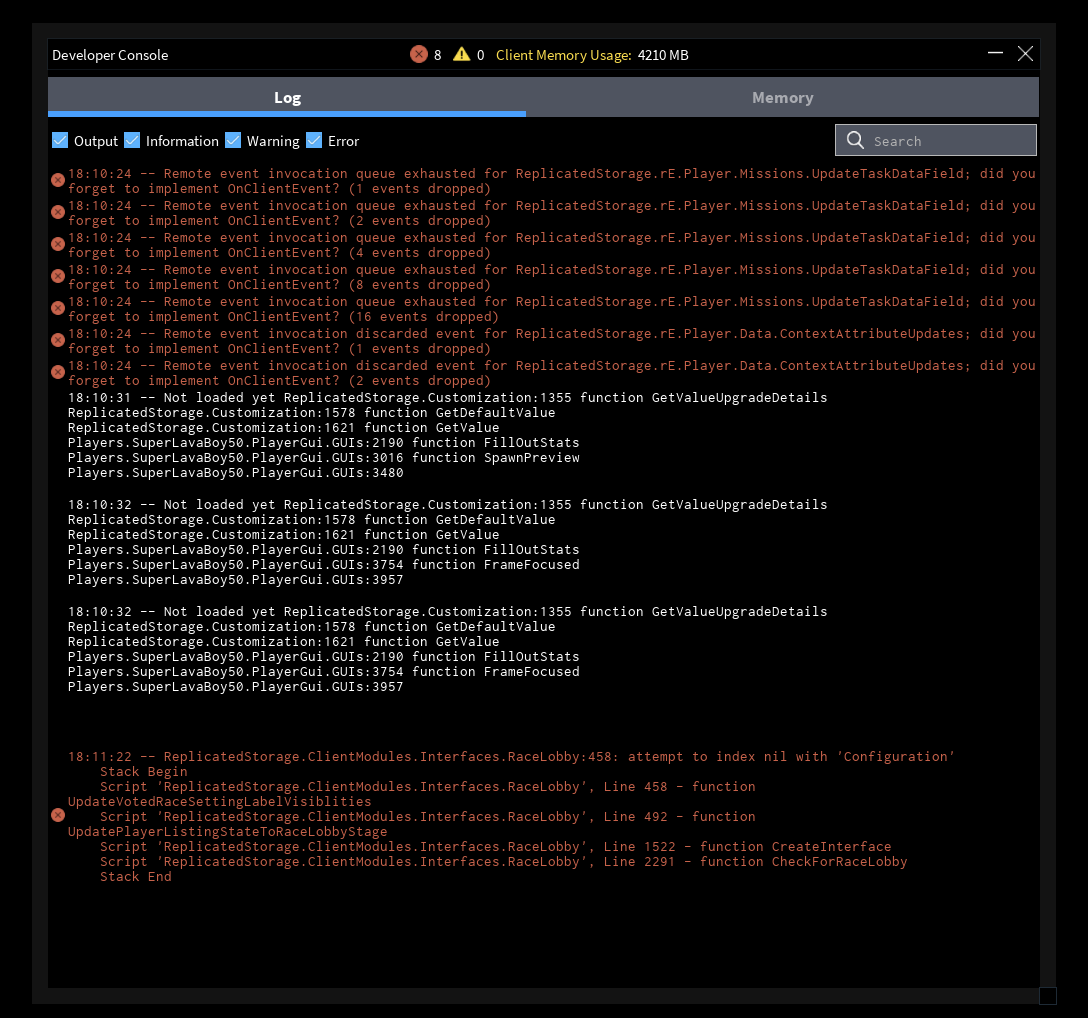The image size is (1088, 1018).
Task: Click the magnifying glass search icon
Action: pyautogui.click(x=855, y=140)
